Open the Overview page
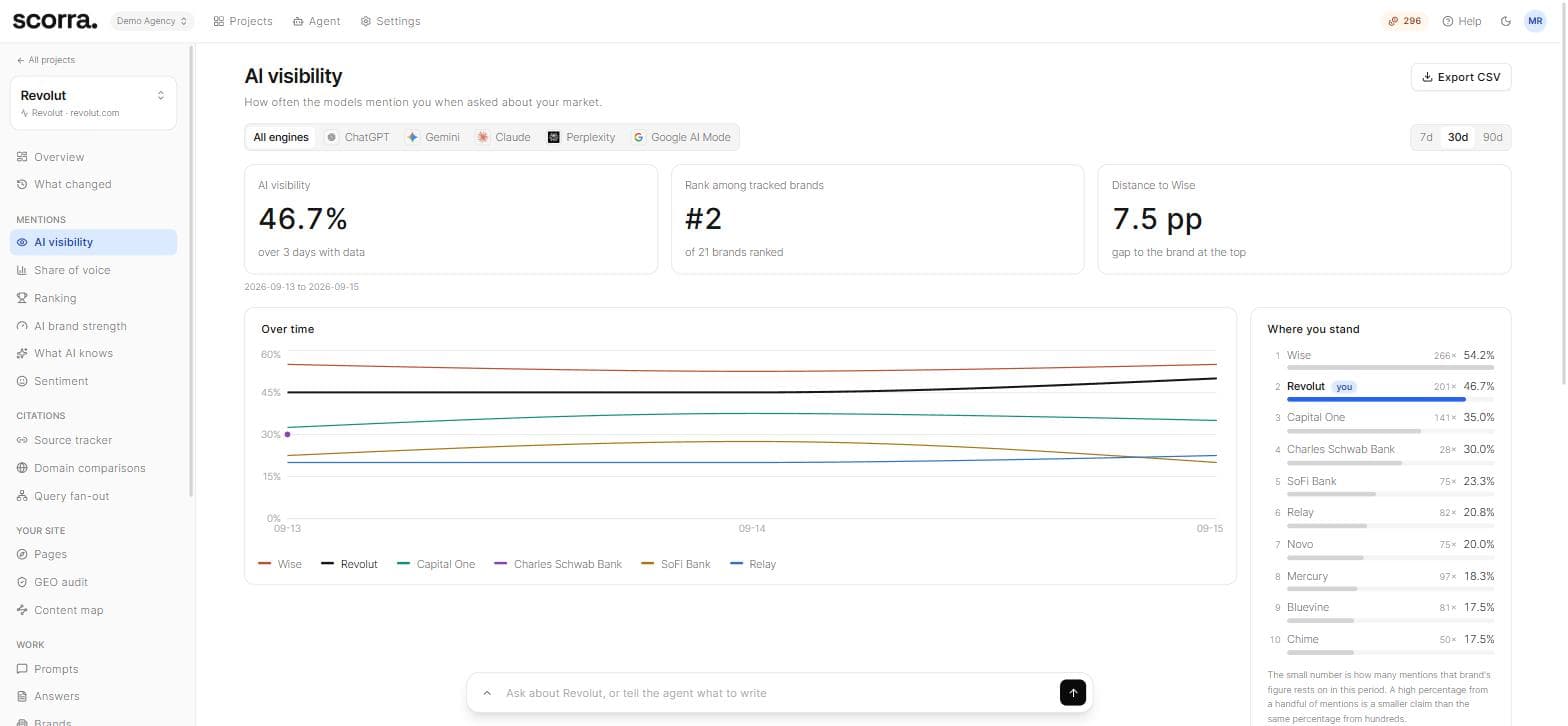 [x=93, y=157]
